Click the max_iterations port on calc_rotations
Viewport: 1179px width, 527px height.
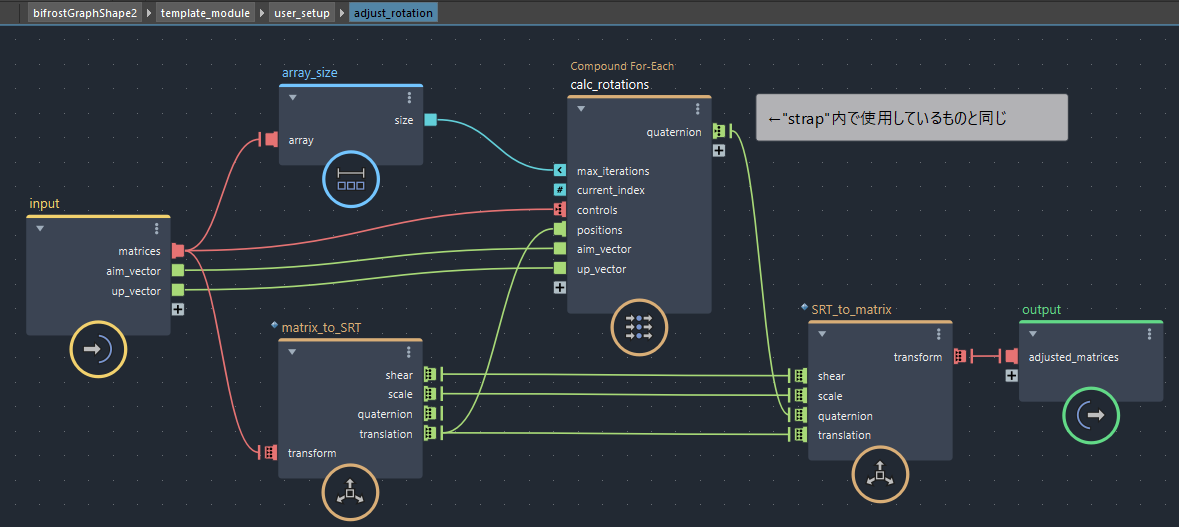tap(560, 171)
